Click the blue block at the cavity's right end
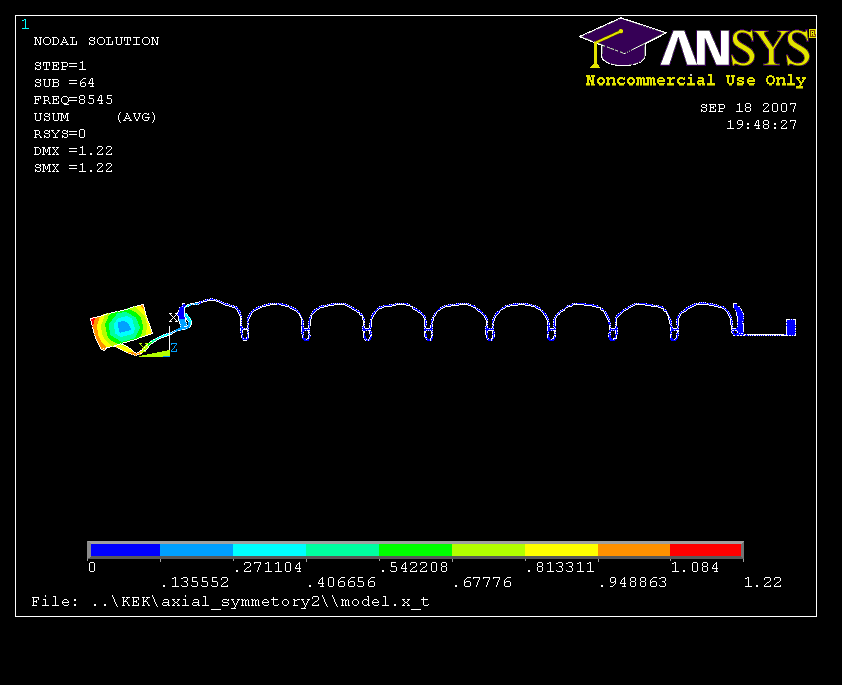The image size is (842, 685). (x=790, y=327)
